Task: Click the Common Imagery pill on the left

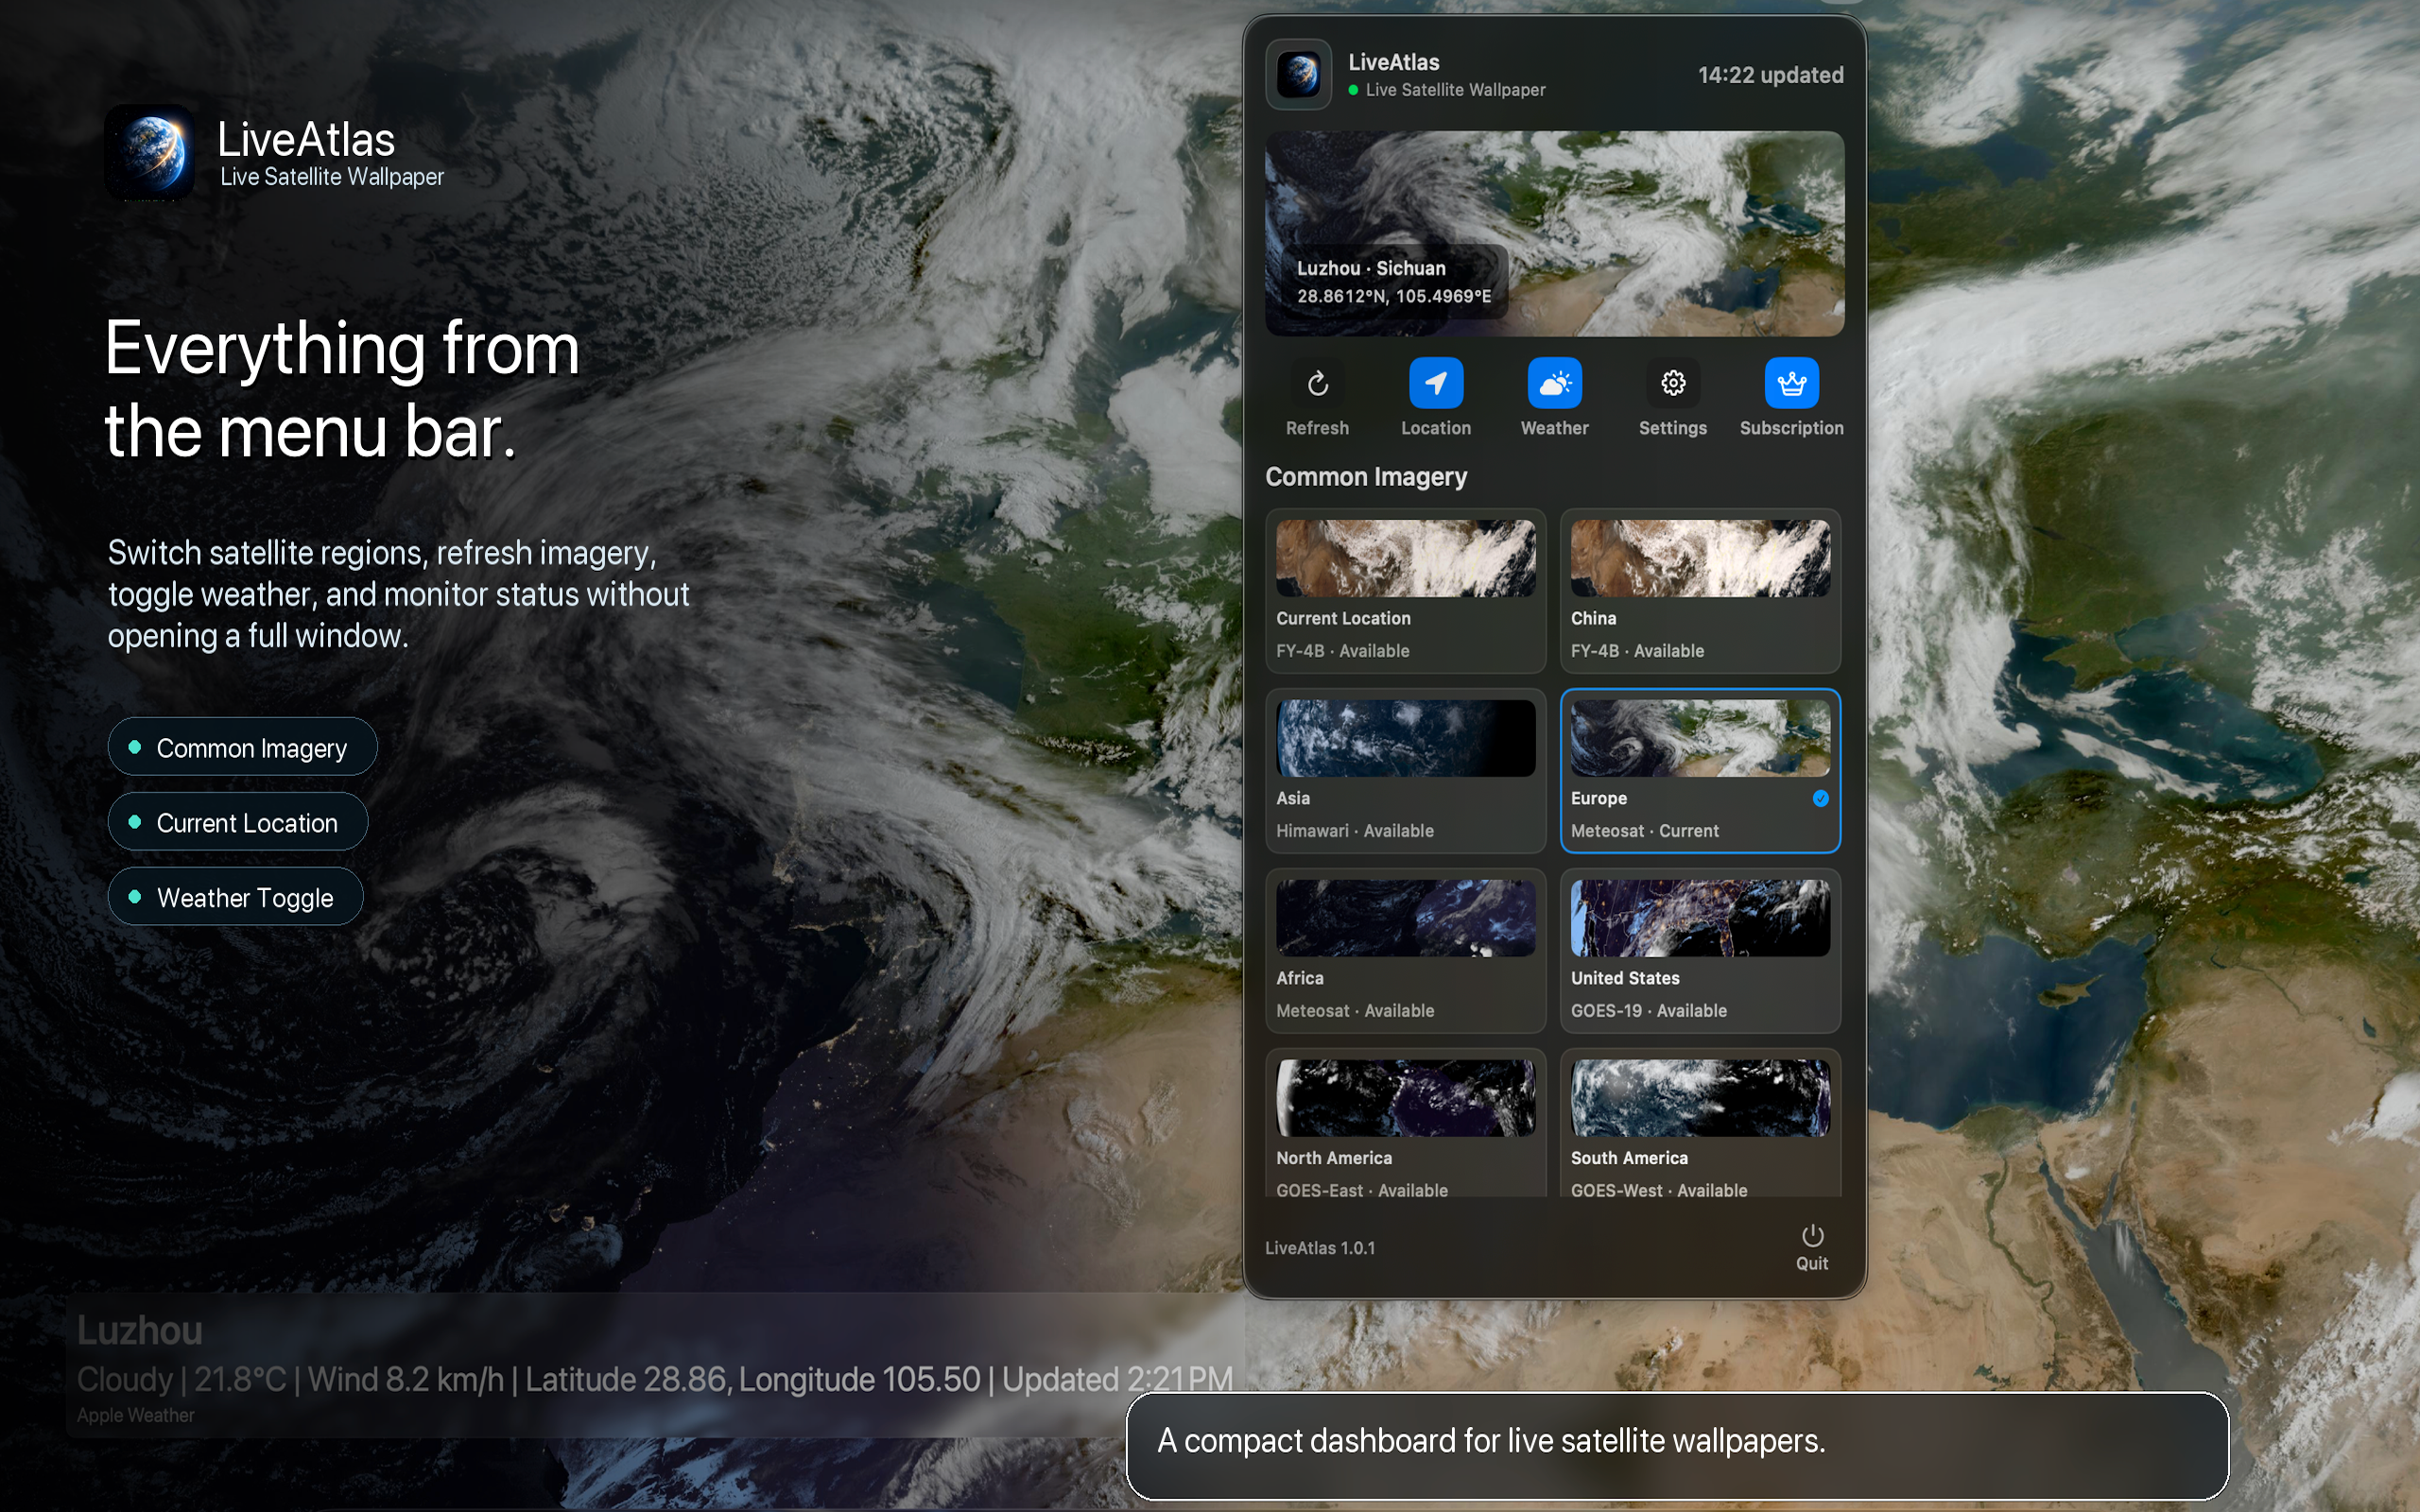Action: click(x=242, y=747)
